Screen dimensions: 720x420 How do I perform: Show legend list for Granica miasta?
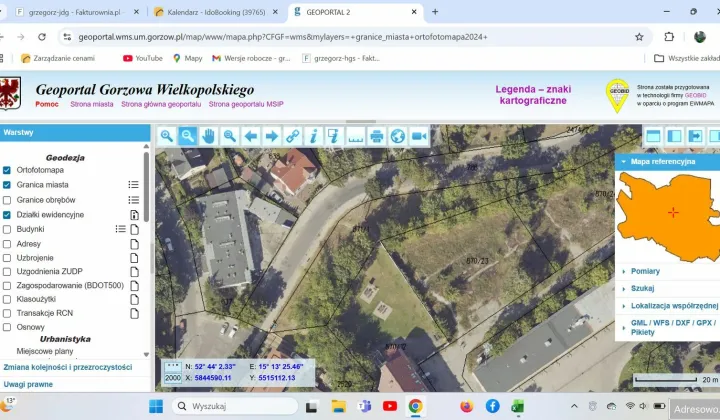click(x=134, y=185)
